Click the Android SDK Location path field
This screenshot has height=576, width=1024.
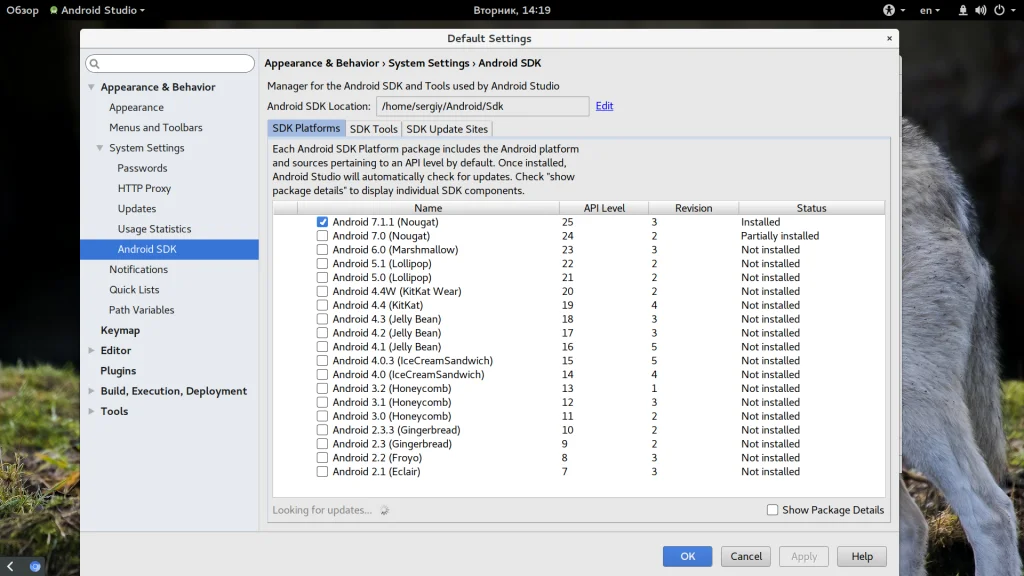pos(482,106)
